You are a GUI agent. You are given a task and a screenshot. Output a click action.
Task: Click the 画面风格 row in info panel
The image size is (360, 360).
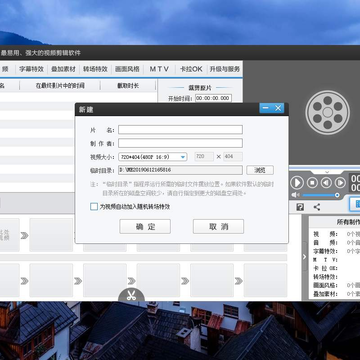click(336, 285)
